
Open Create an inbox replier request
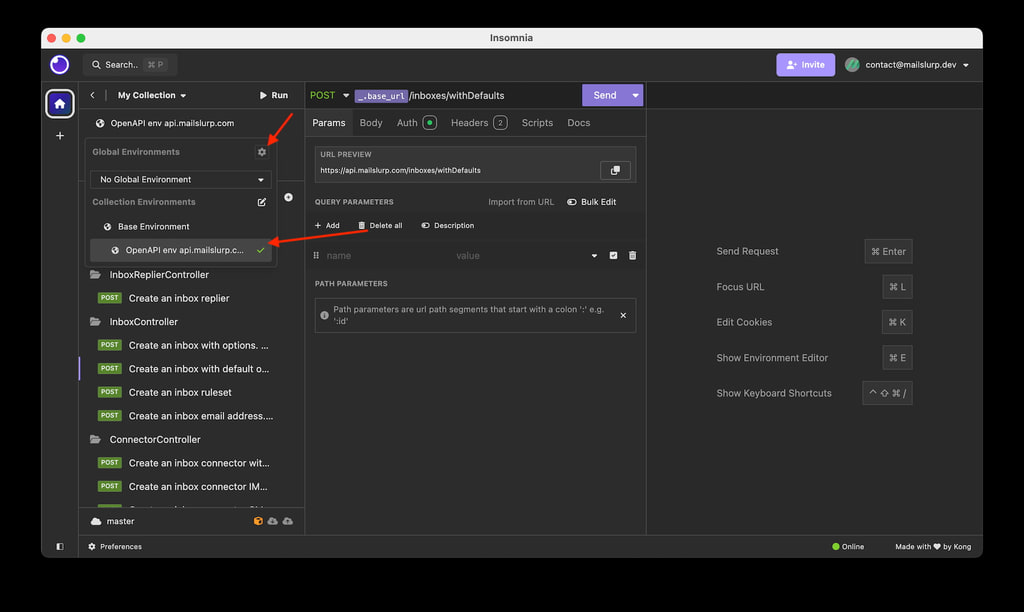(179, 298)
